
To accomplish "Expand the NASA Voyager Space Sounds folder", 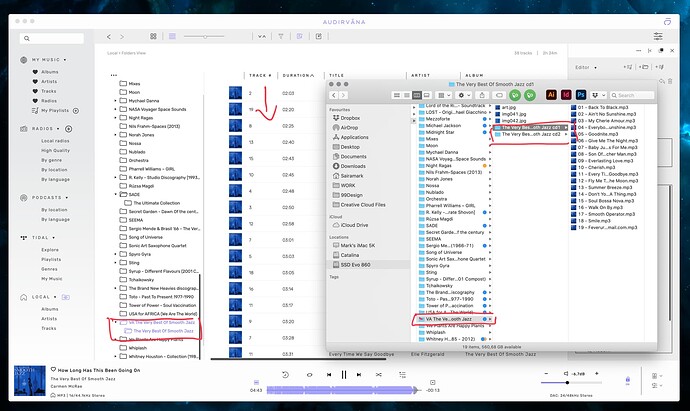I will coord(116,110).
